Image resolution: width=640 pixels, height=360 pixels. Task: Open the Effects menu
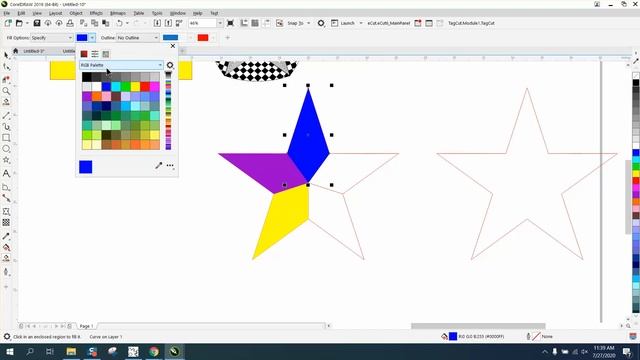click(96, 13)
